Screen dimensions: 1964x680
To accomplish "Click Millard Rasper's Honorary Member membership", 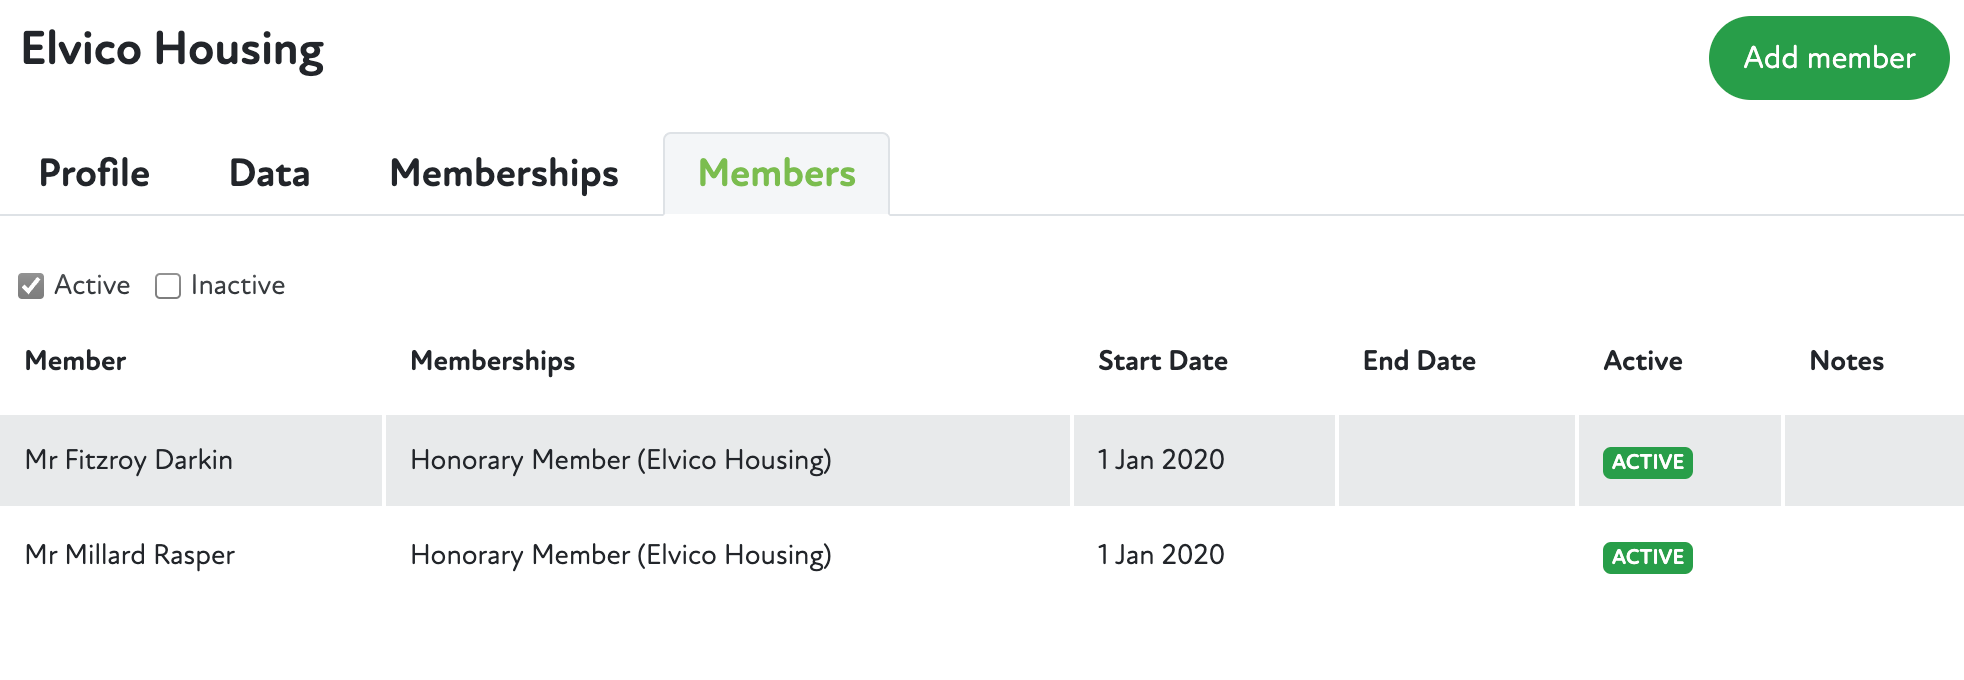I will tap(620, 555).
